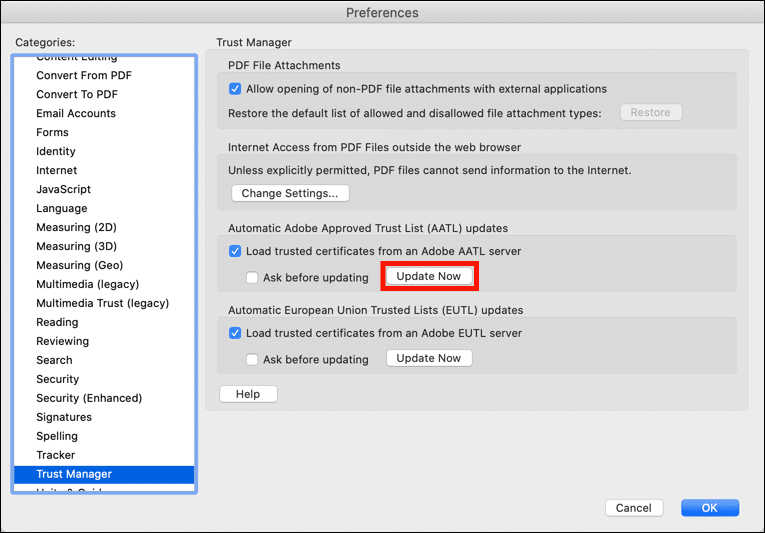Select the Tracker category

(56, 455)
